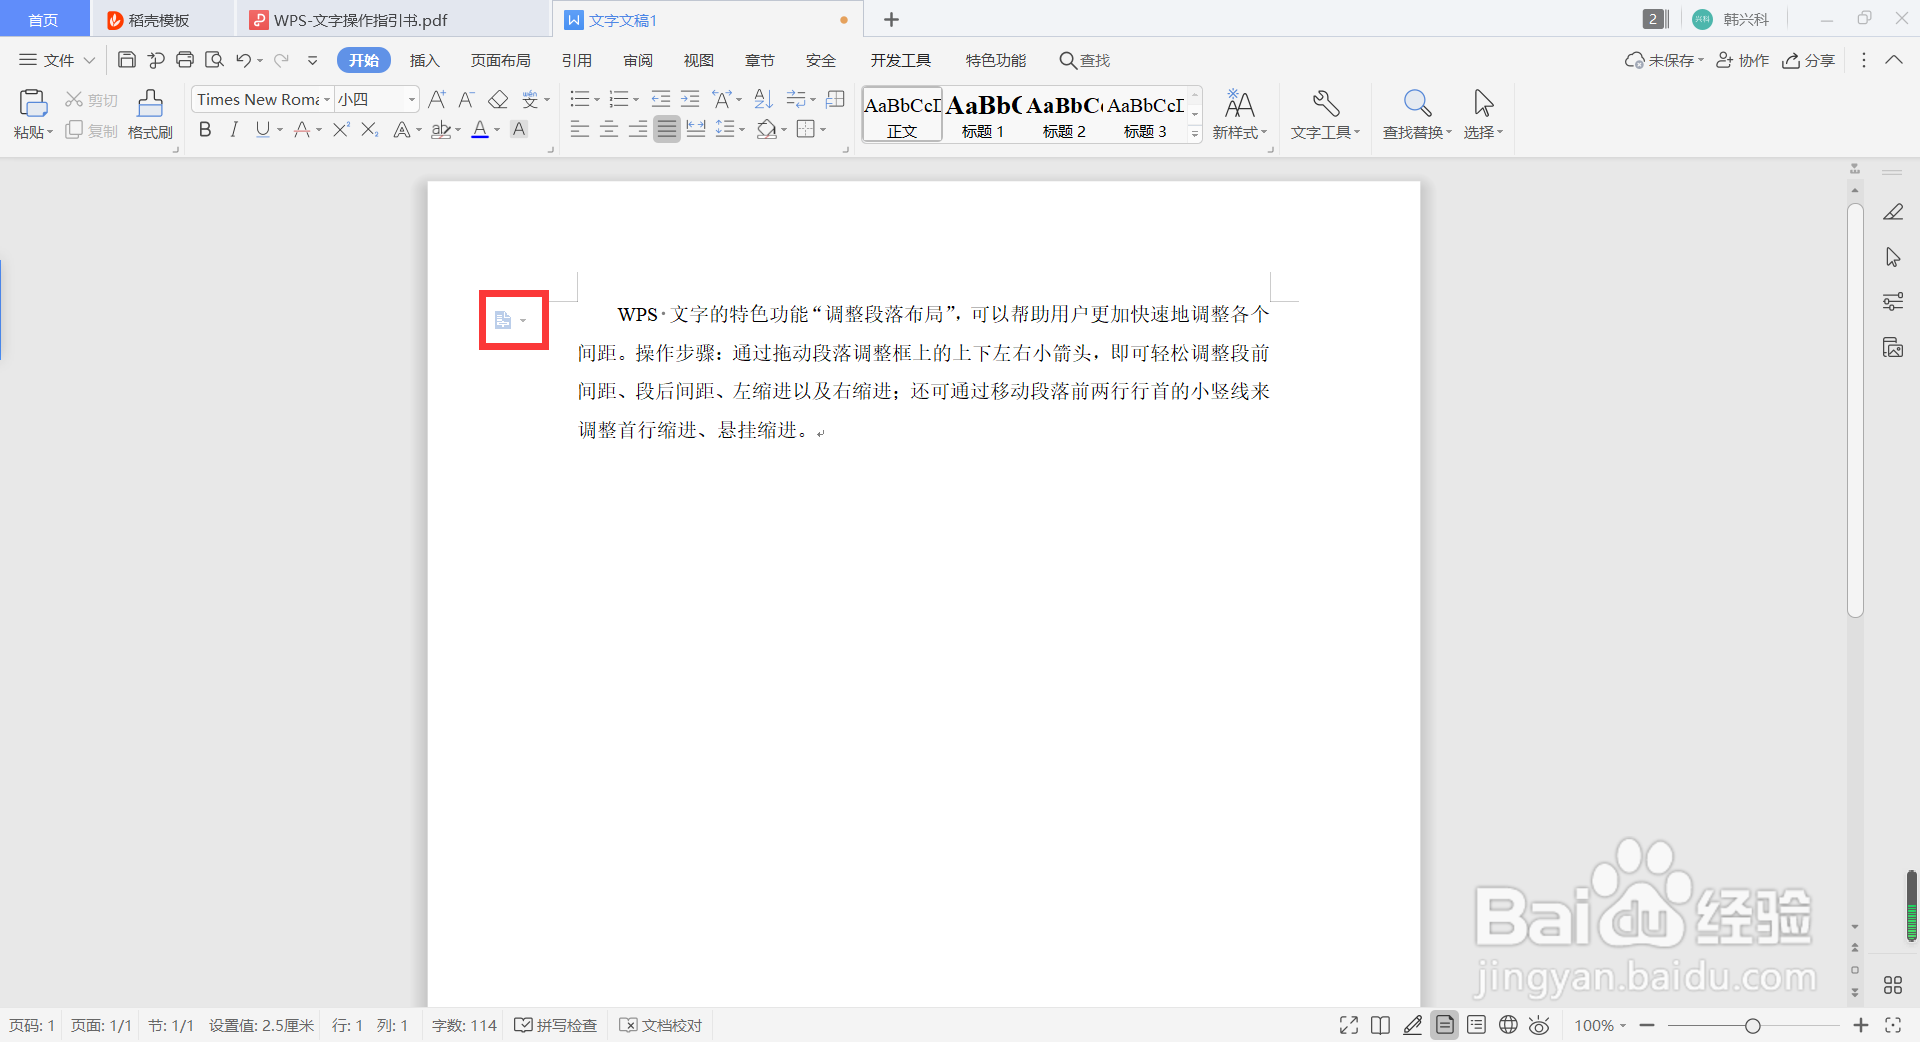The width and height of the screenshot is (1920, 1042).
Task: Toggle Underline formatting
Action: click(x=263, y=129)
